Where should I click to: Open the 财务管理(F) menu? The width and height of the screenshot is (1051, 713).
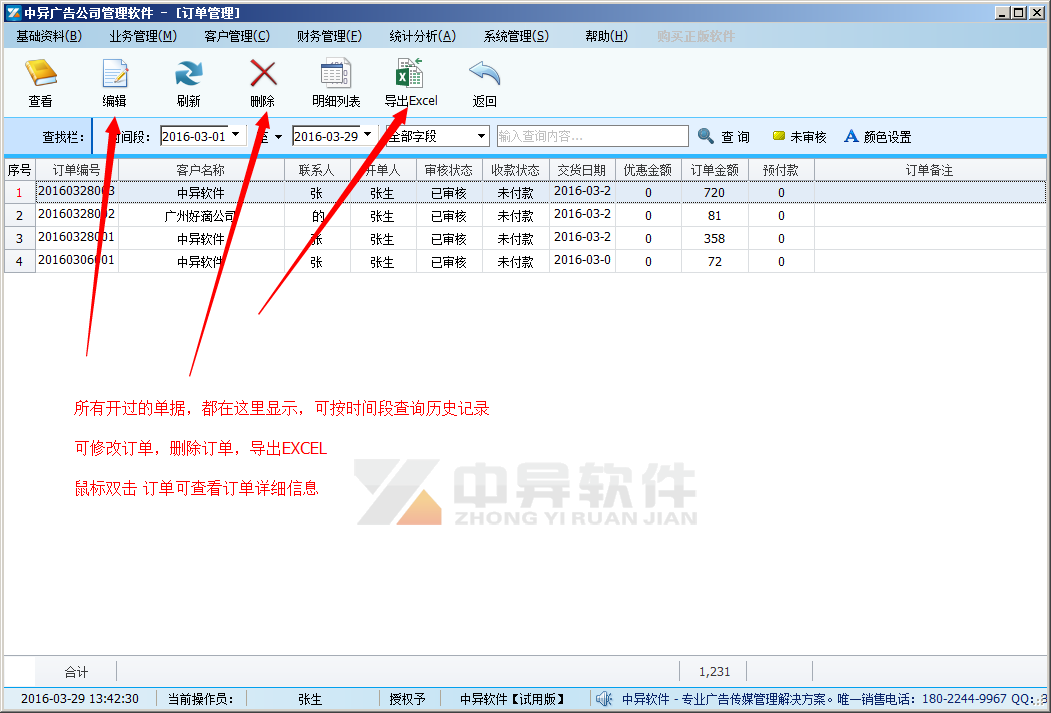329,36
